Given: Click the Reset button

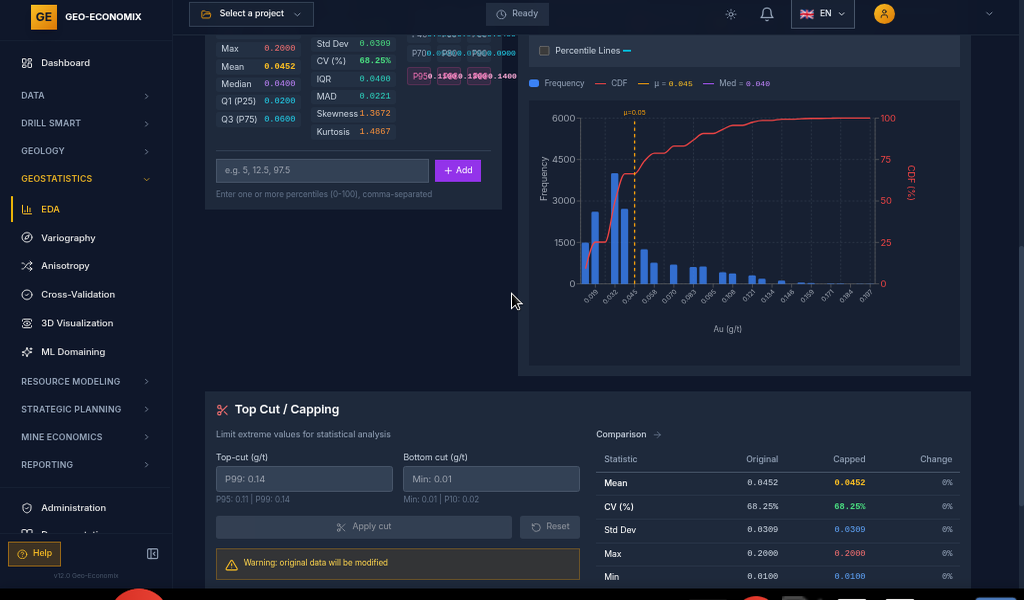Looking at the screenshot, I should [550, 527].
